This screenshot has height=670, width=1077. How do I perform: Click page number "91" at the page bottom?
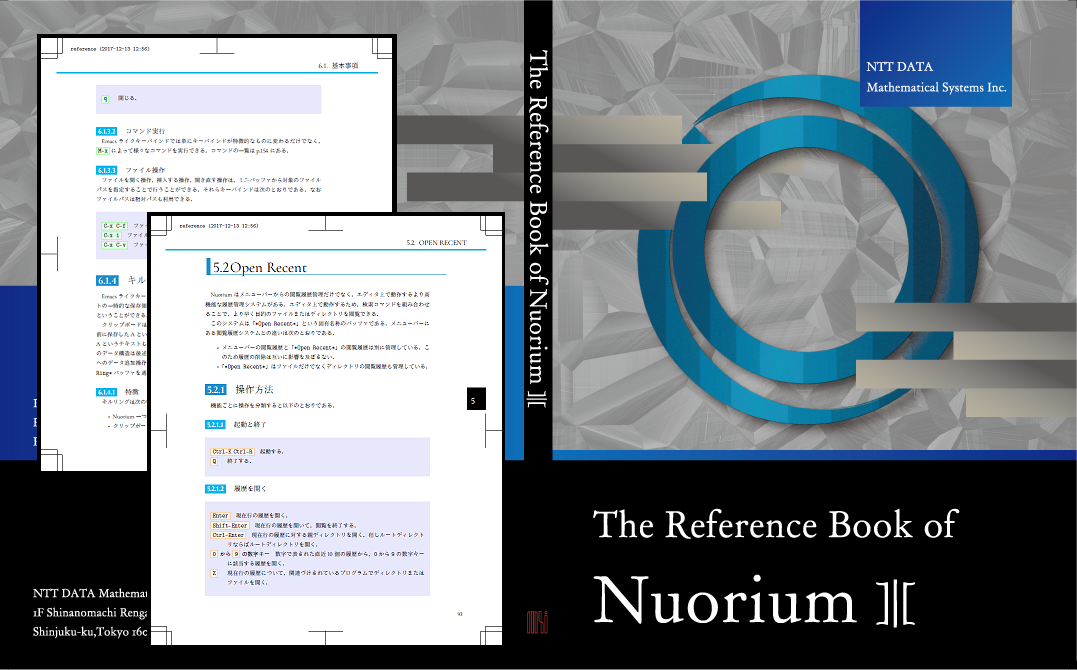(x=460, y=614)
